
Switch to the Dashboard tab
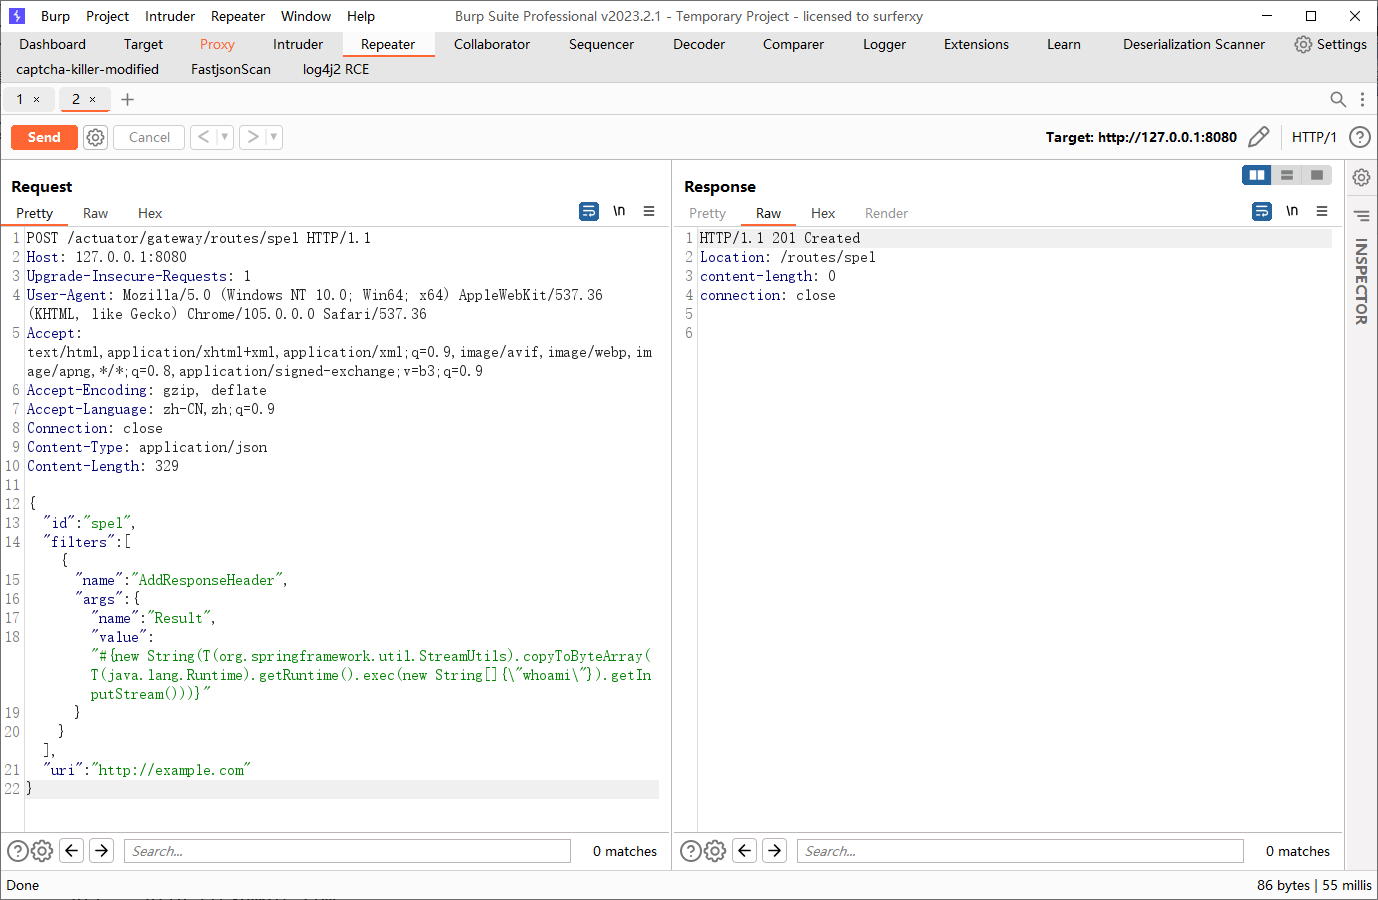[x=53, y=44]
